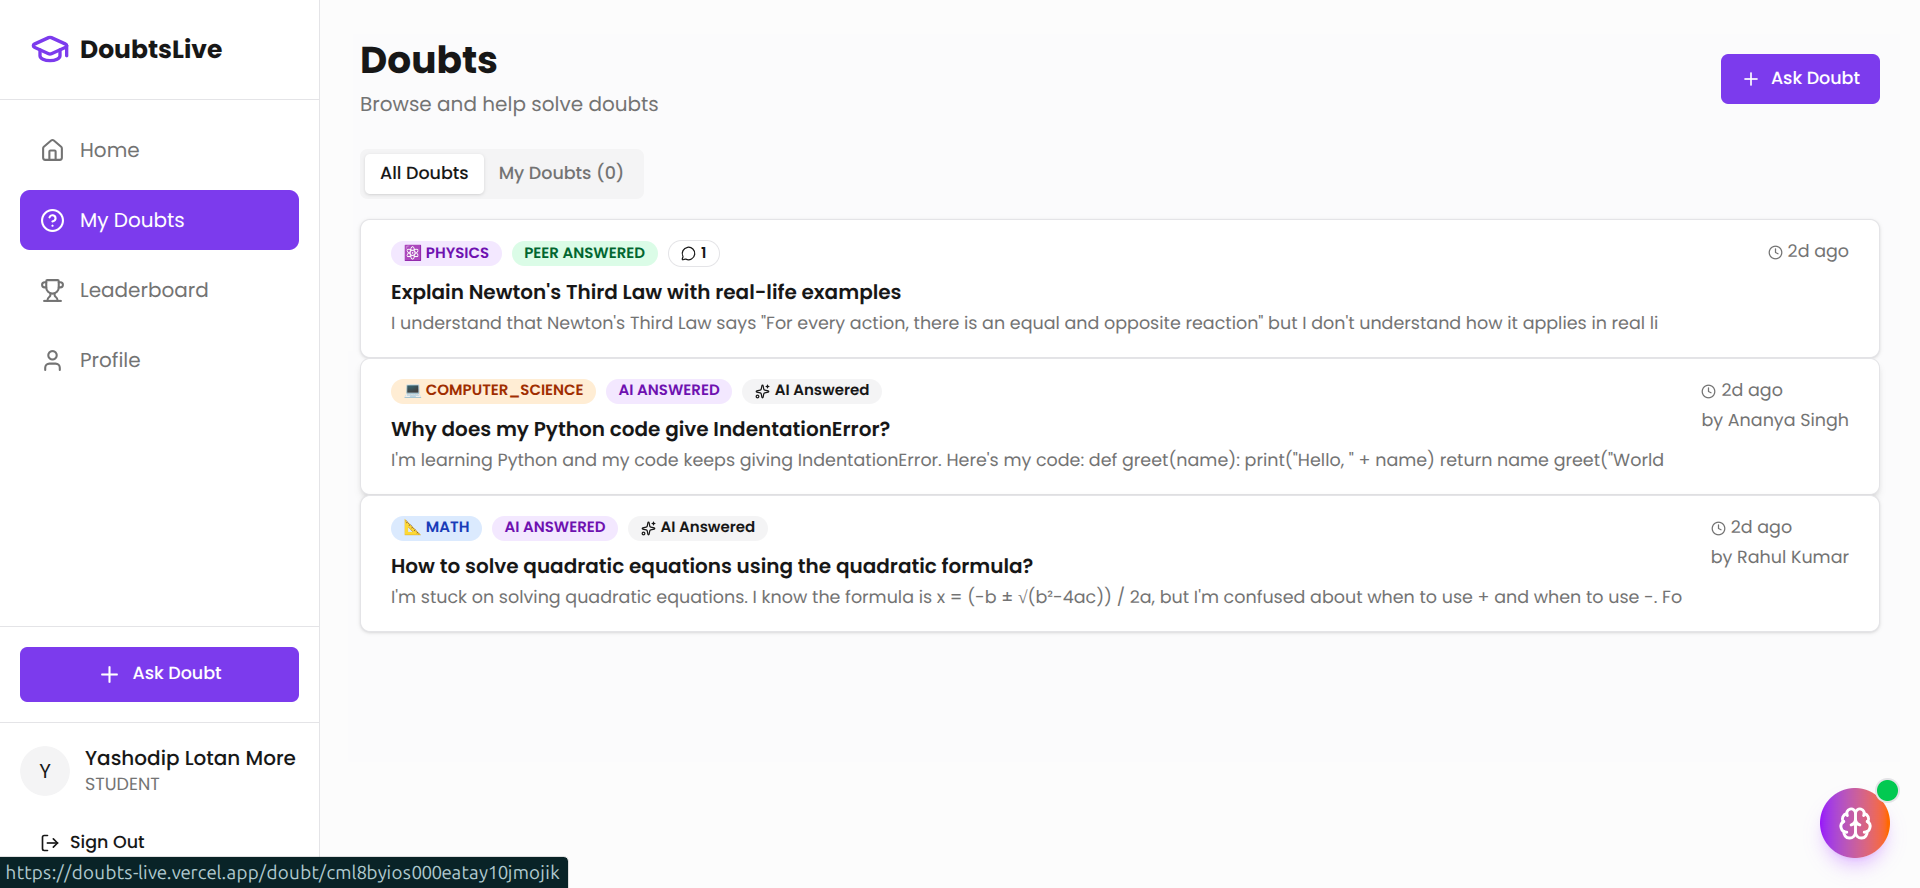Click the Leaderboard trophy icon
The image size is (1920, 888).
[52, 290]
